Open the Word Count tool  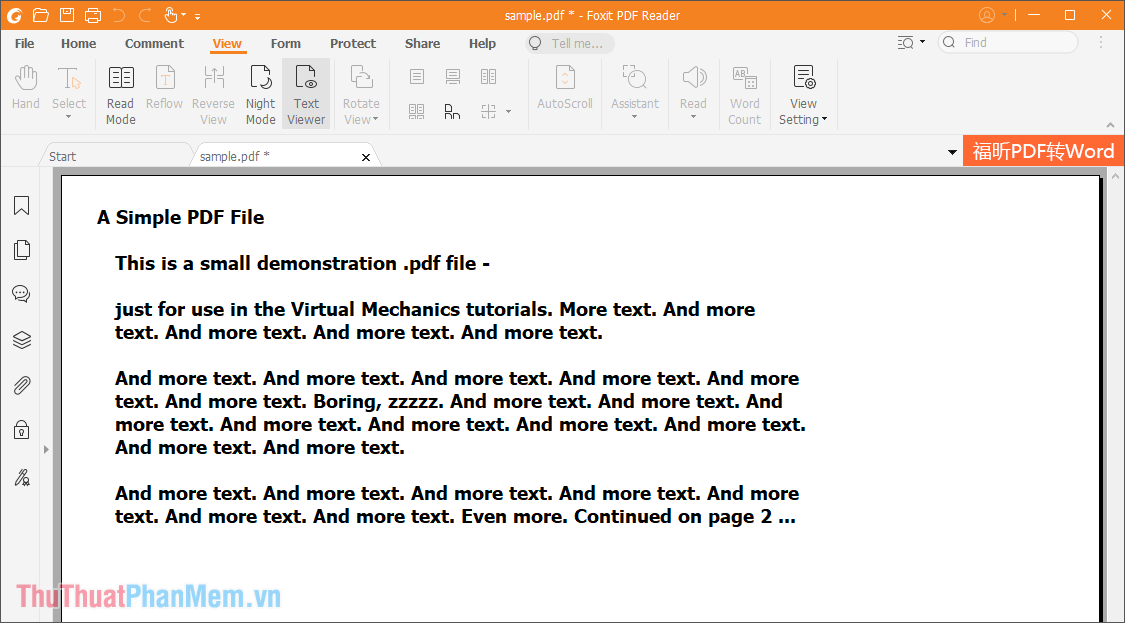pyautogui.click(x=744, y=93)
